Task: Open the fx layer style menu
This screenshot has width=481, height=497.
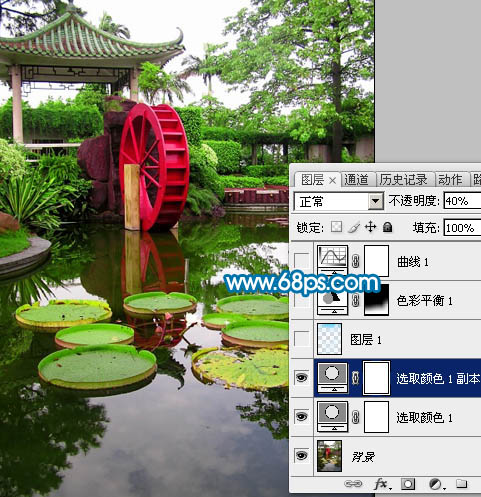Action: [381, 484]
